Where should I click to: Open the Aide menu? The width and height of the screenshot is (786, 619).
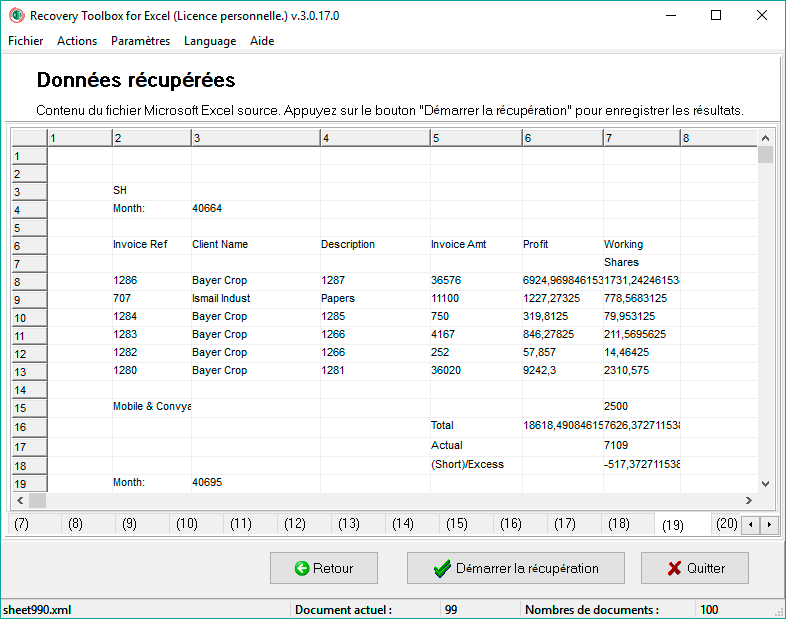coord(262,41)
